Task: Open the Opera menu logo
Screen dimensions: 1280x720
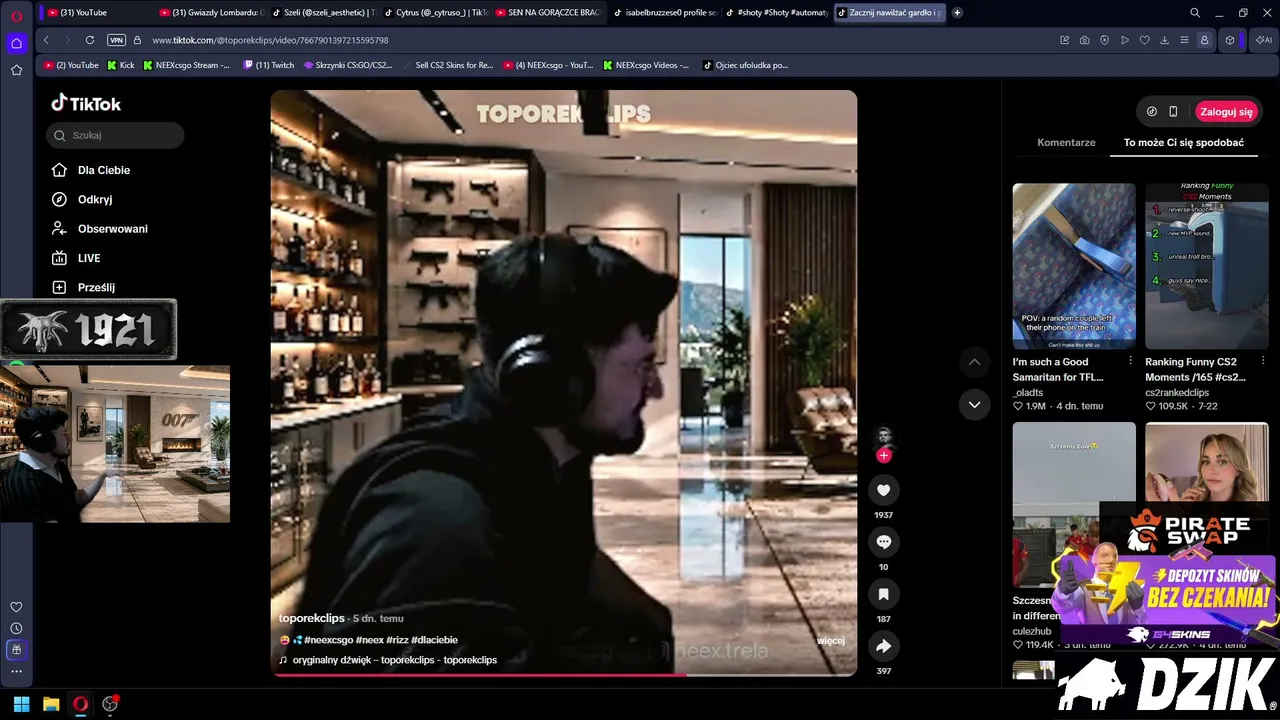Action: tap(16, 16)
